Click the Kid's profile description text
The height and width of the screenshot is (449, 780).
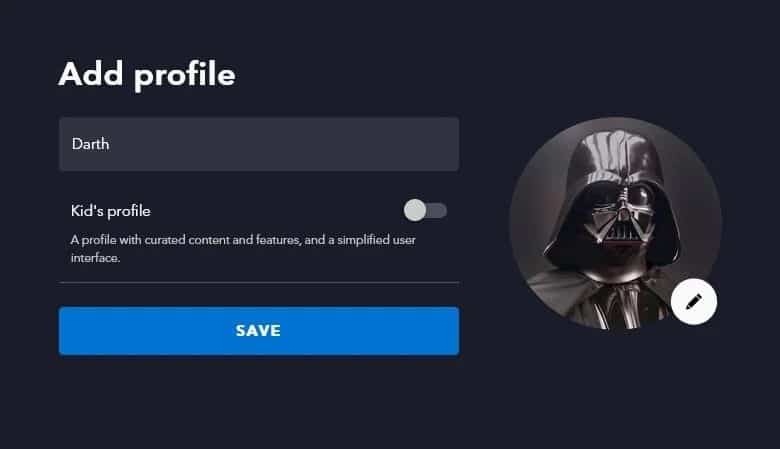click(x=243, y=249)
